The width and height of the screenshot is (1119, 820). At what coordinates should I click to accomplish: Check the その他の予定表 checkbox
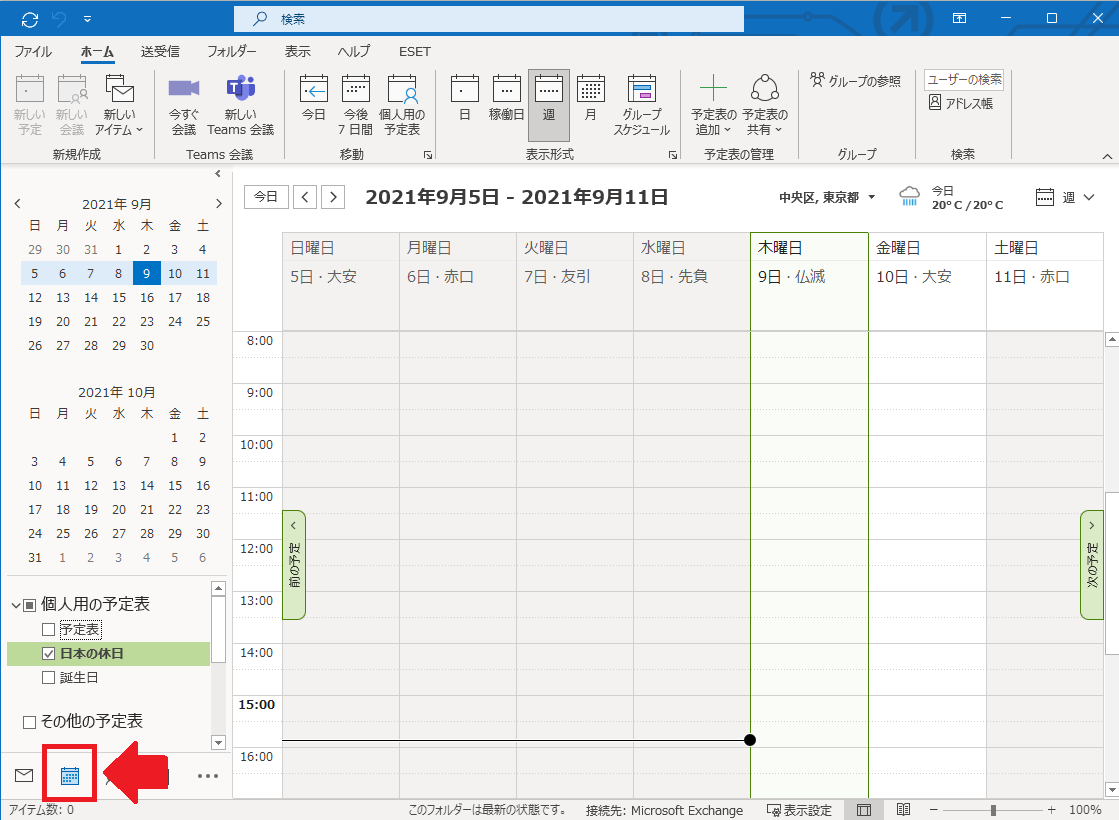(29, 722)
